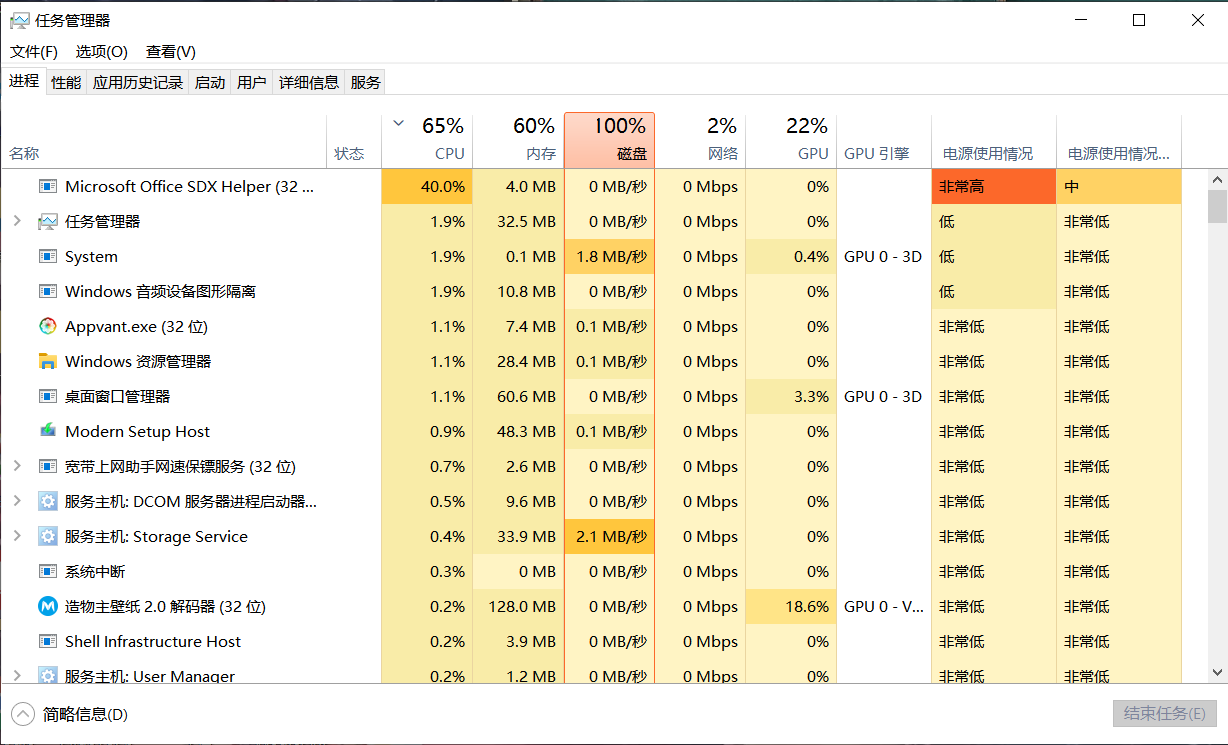Select the 3.3% GPU cell
The height and width of the screenshot is (745, 1228).
tap(791, 396)
